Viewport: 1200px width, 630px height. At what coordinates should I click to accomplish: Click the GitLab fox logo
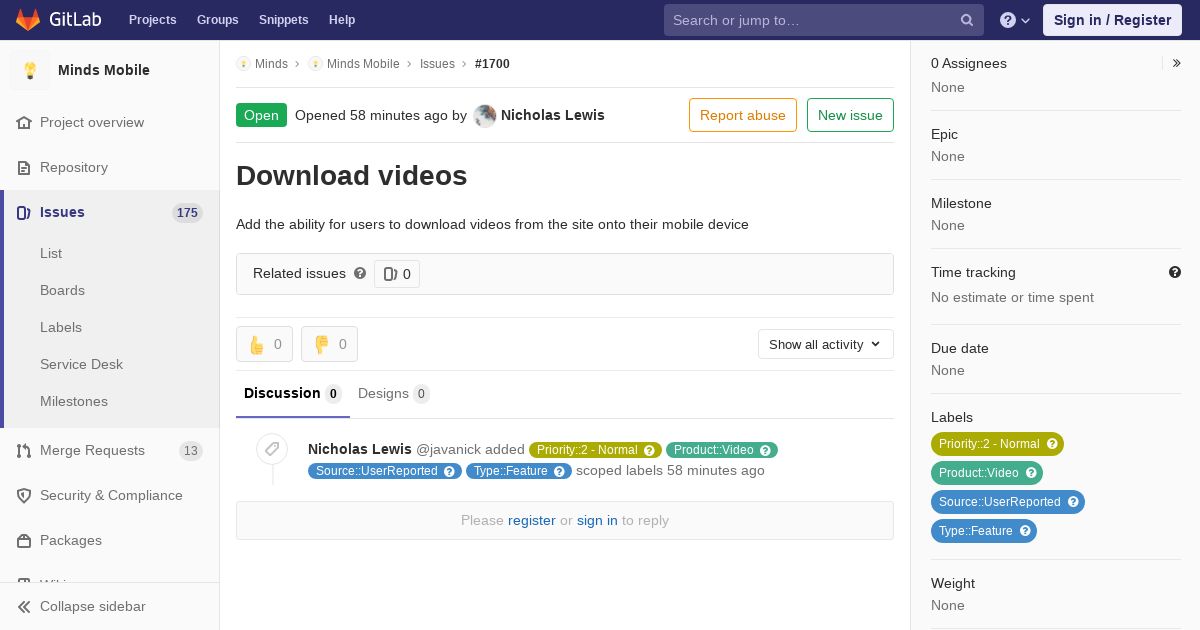(x=28, y=19)
